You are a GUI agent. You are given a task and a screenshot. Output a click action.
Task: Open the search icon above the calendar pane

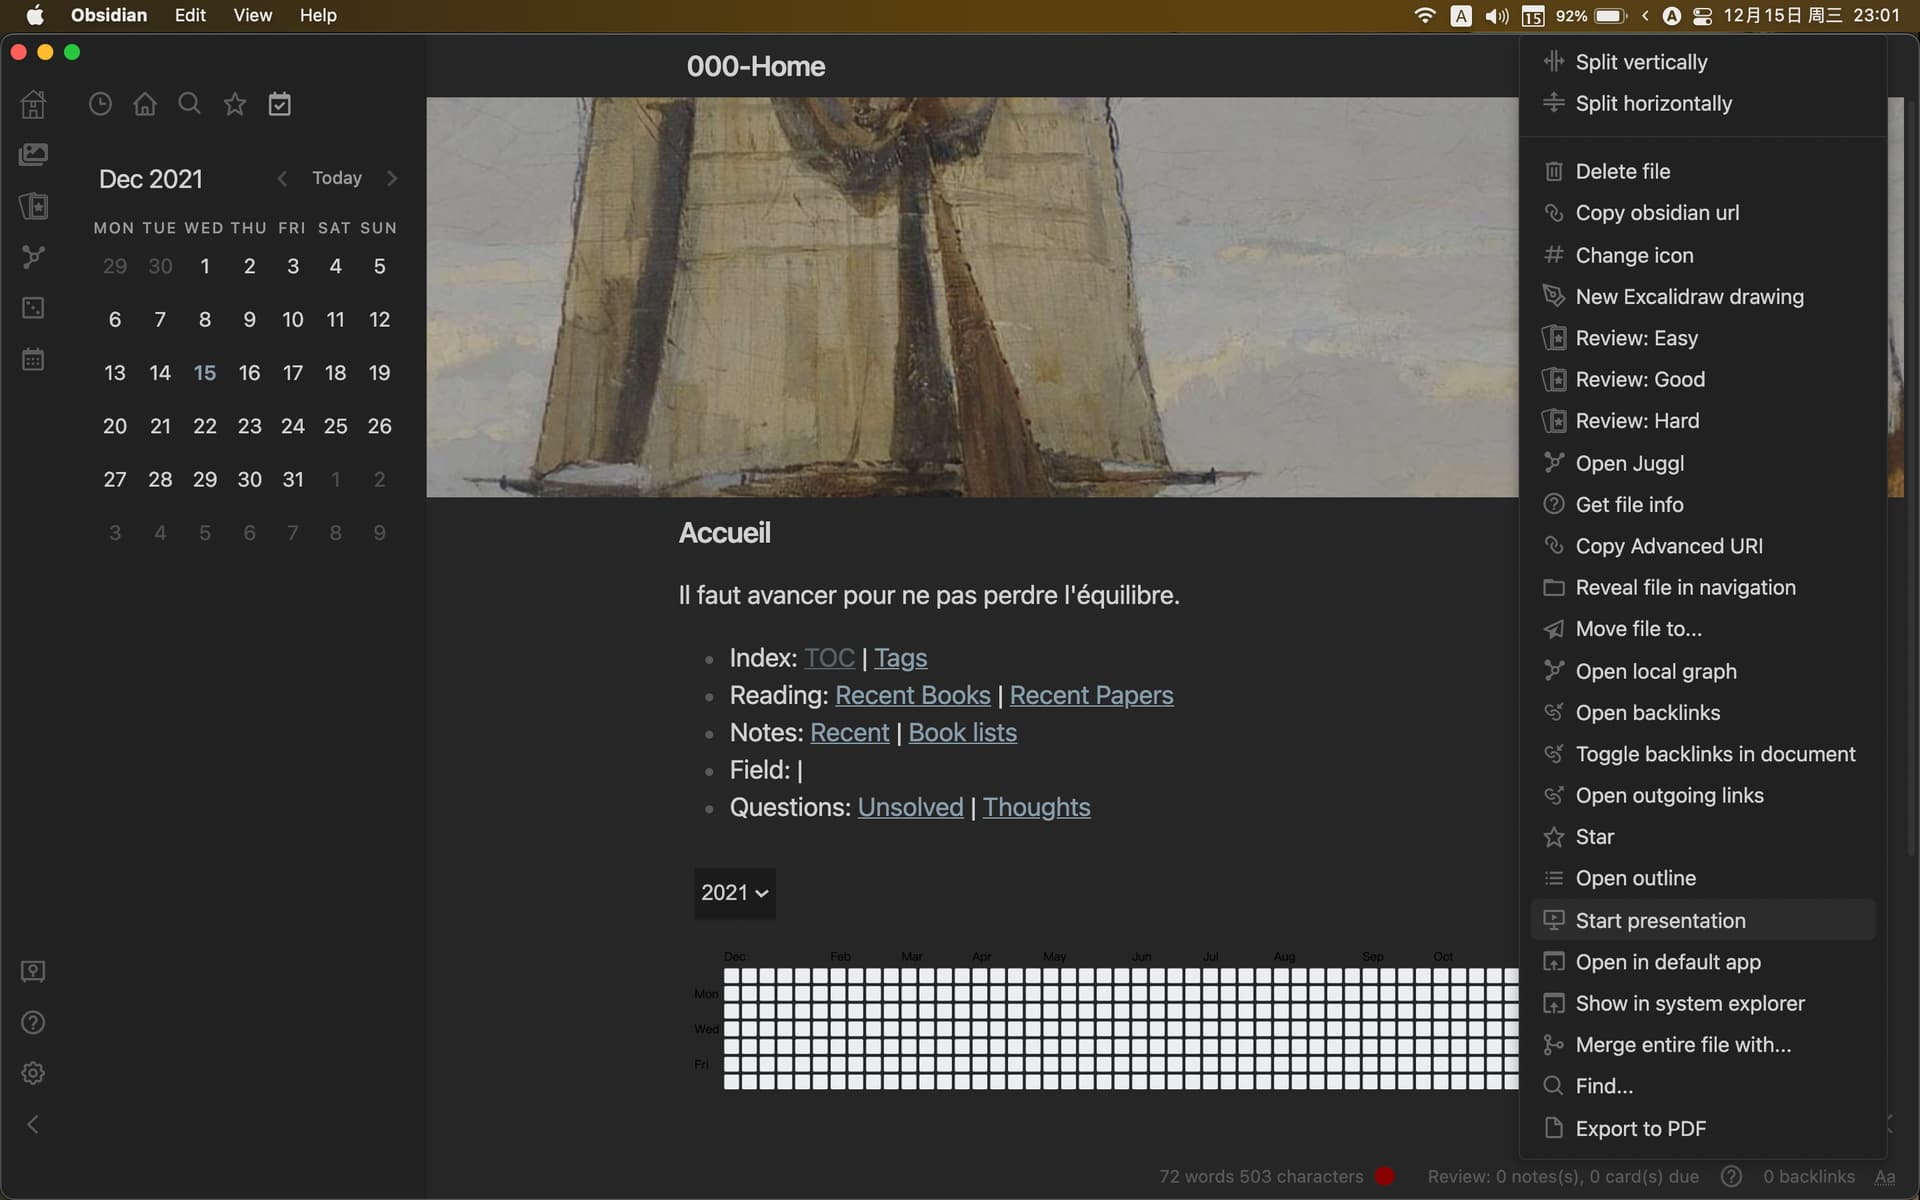coord(189,104)
